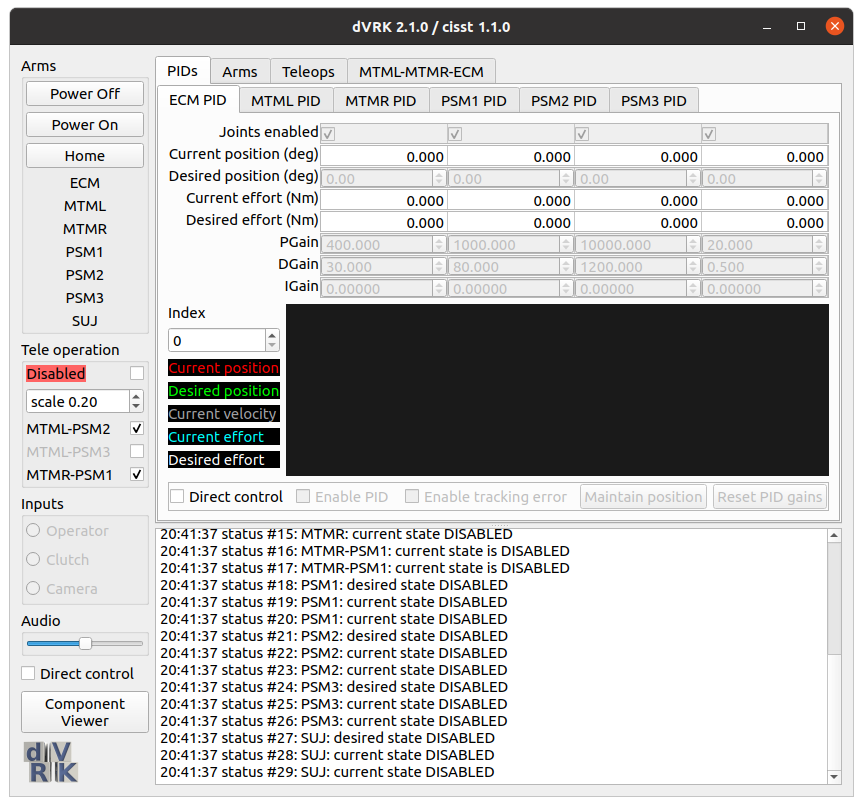Select the PSM1 PID tab
The width and height of the screenshot is (863, 806).
click(473, 101)
